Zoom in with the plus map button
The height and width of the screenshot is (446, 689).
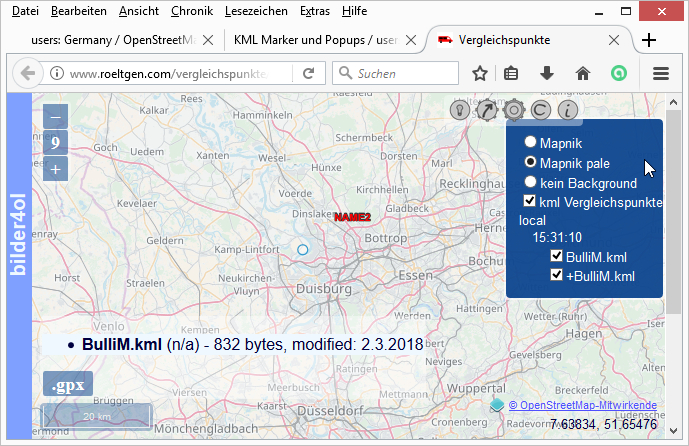pyautogui.click(x=55, y=169)
